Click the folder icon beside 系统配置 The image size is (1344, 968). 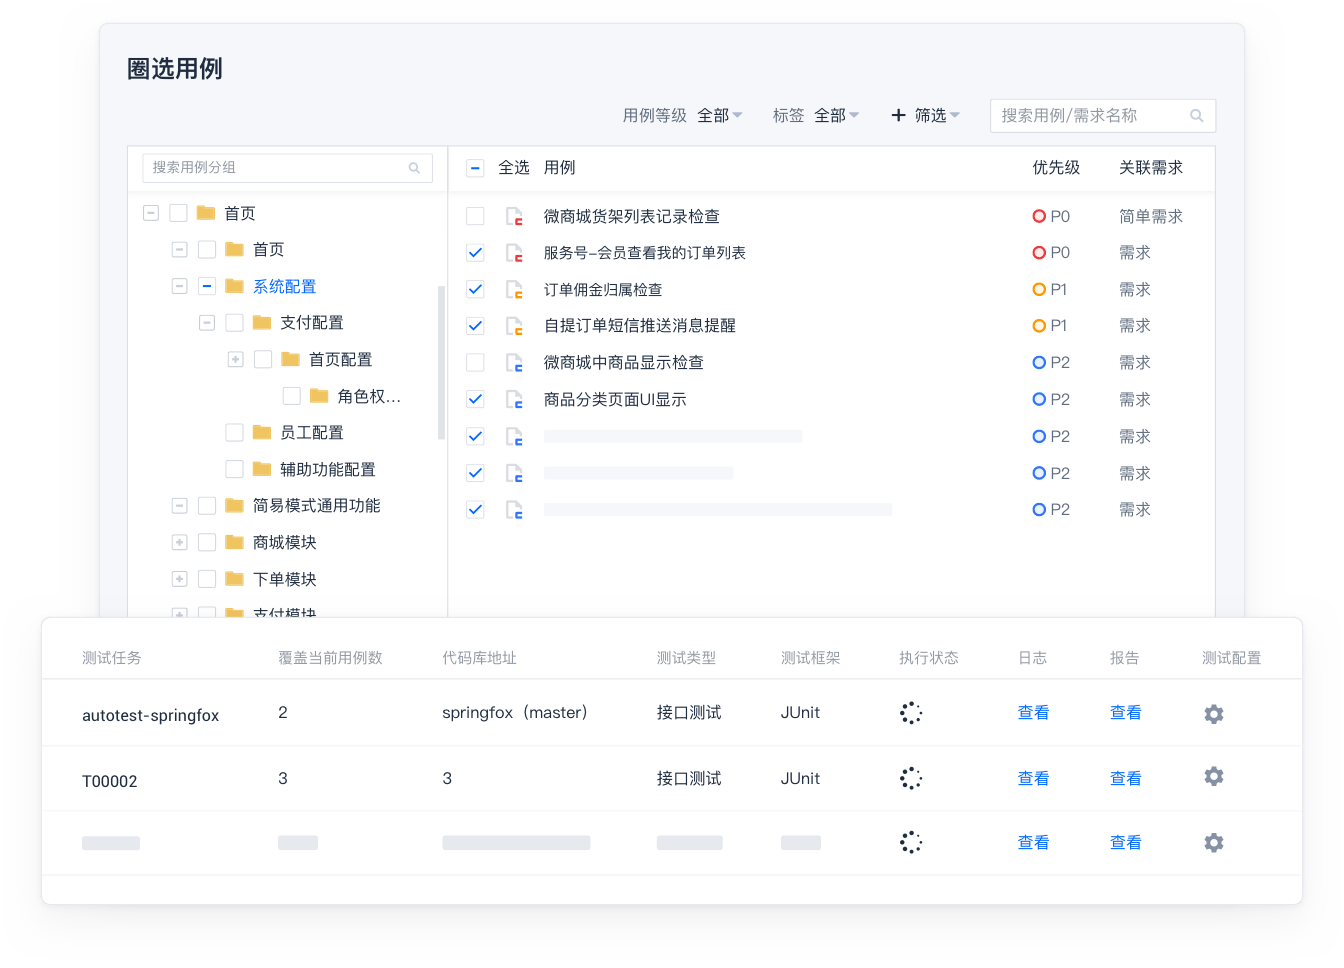click(x=235, y=286)
